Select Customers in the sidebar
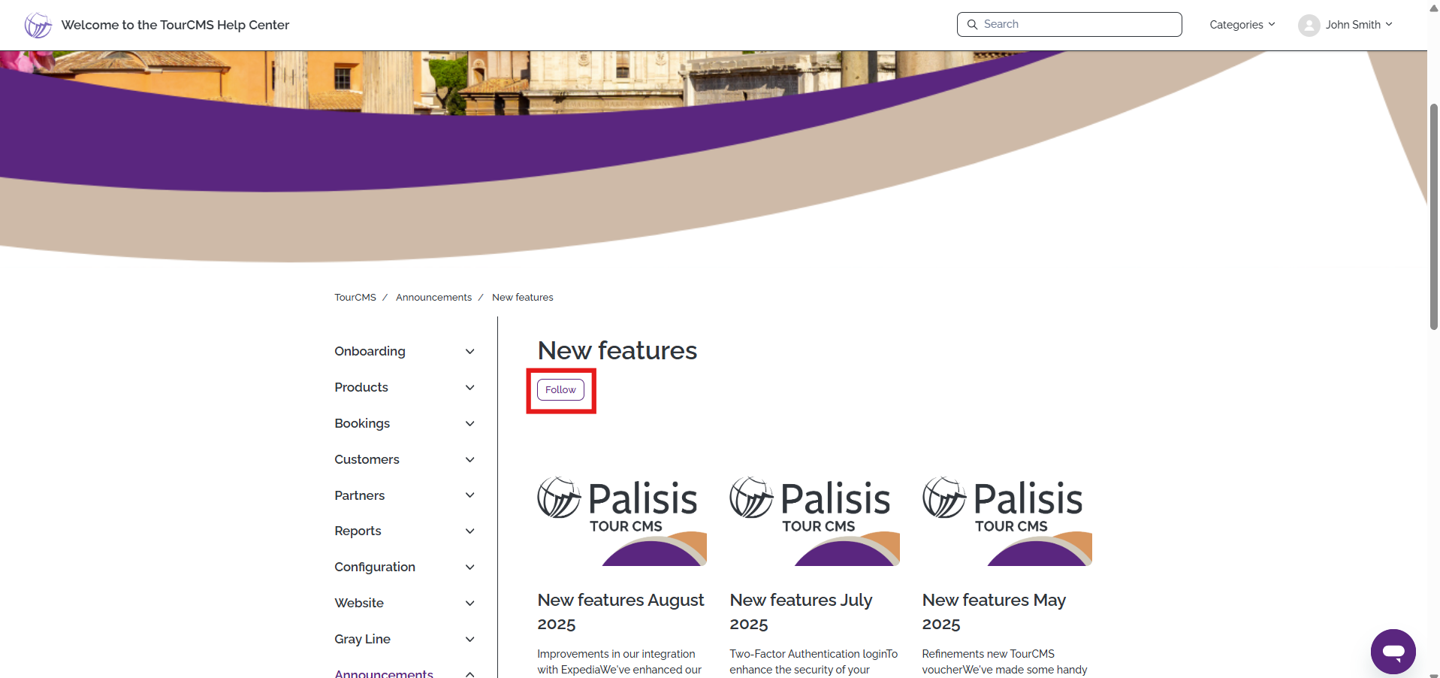1440x678 pixels. click(367, 459)
